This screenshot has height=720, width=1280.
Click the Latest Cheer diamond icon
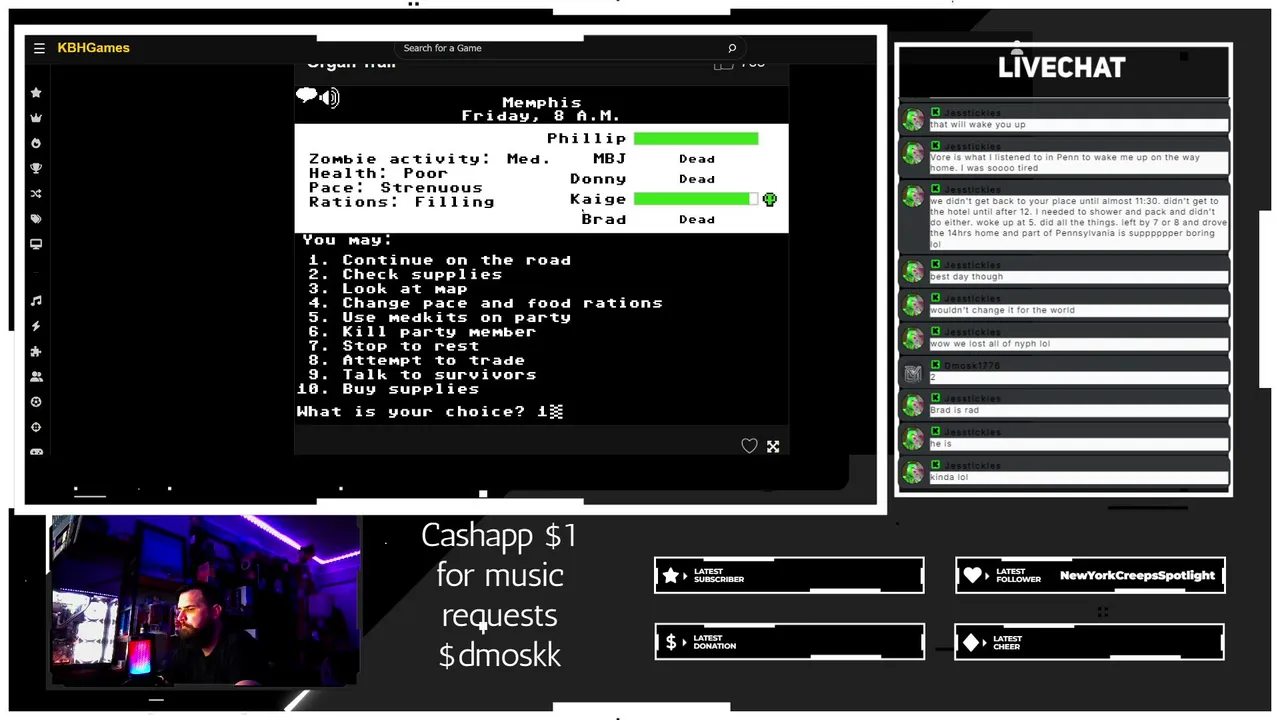point(973,642)
